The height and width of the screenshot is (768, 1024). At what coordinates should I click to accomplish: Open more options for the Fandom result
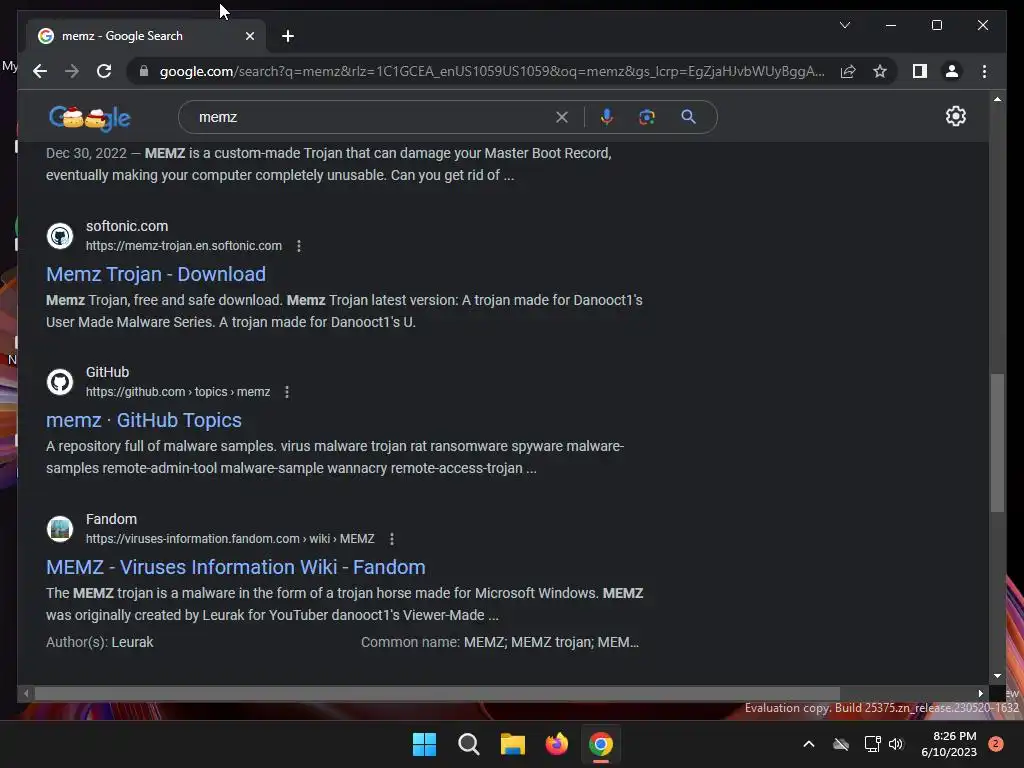392,539
